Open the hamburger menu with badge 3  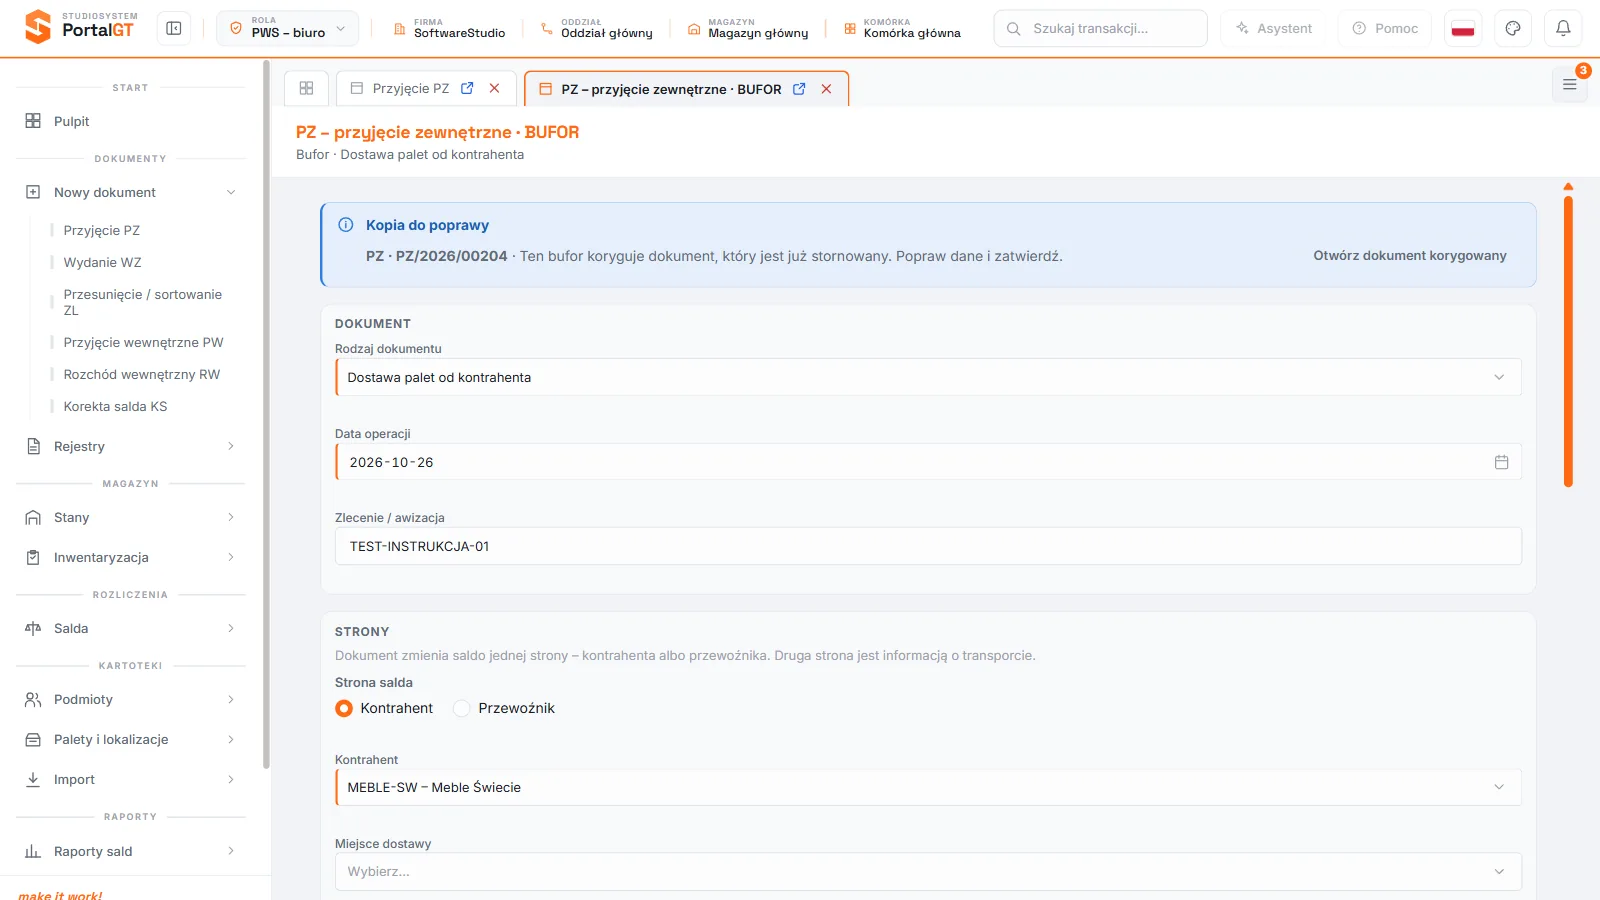[x=1570, y=85]
